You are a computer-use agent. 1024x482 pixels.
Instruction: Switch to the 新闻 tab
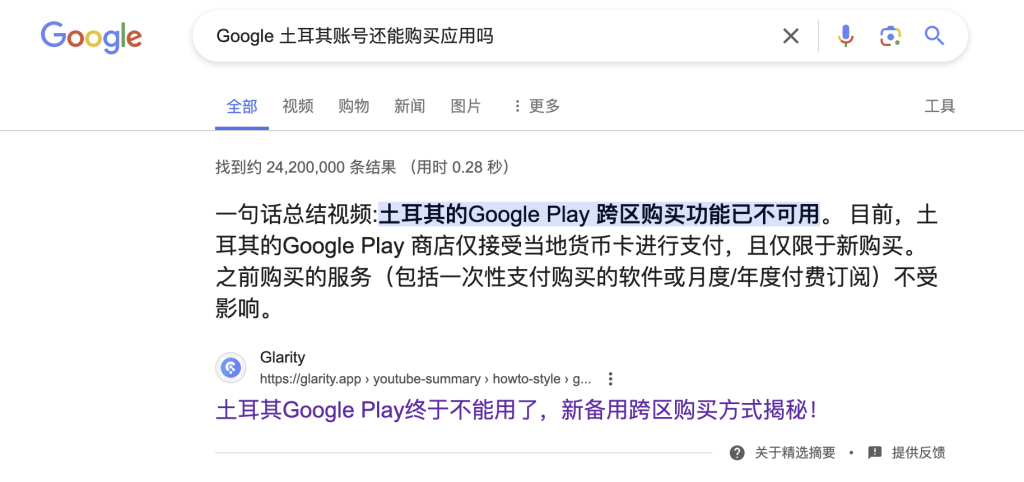[x=409, y=106]
